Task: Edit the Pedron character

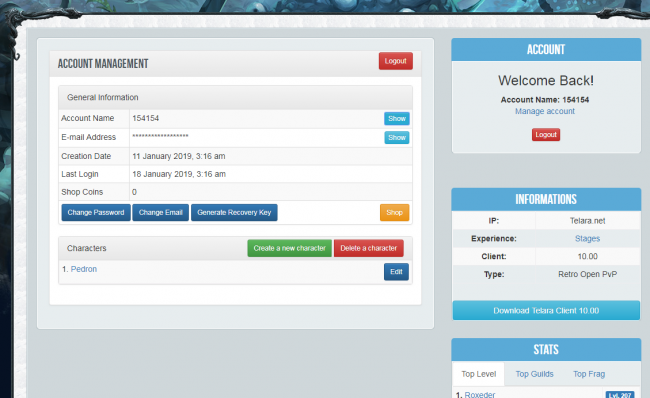Action: point(396,272)
